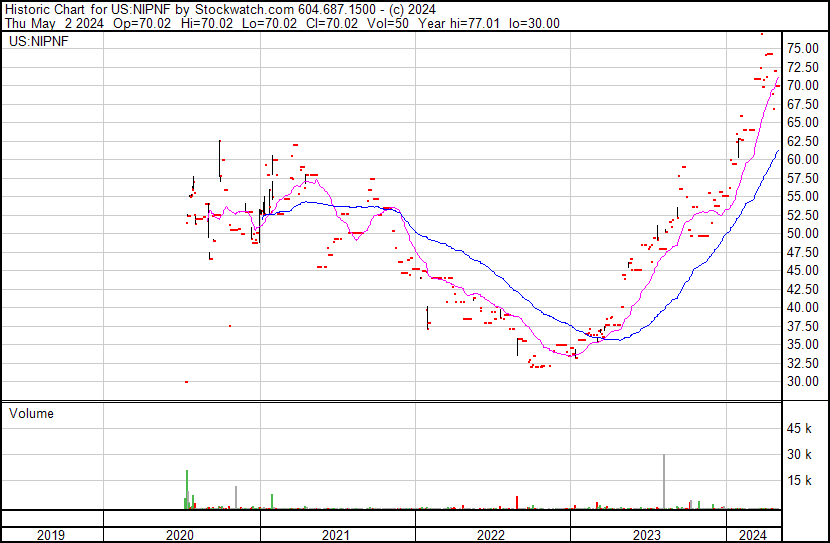The image size is (830, 543).
Task: Select the 2024 year label on the timeline
Action: point(752,534)
